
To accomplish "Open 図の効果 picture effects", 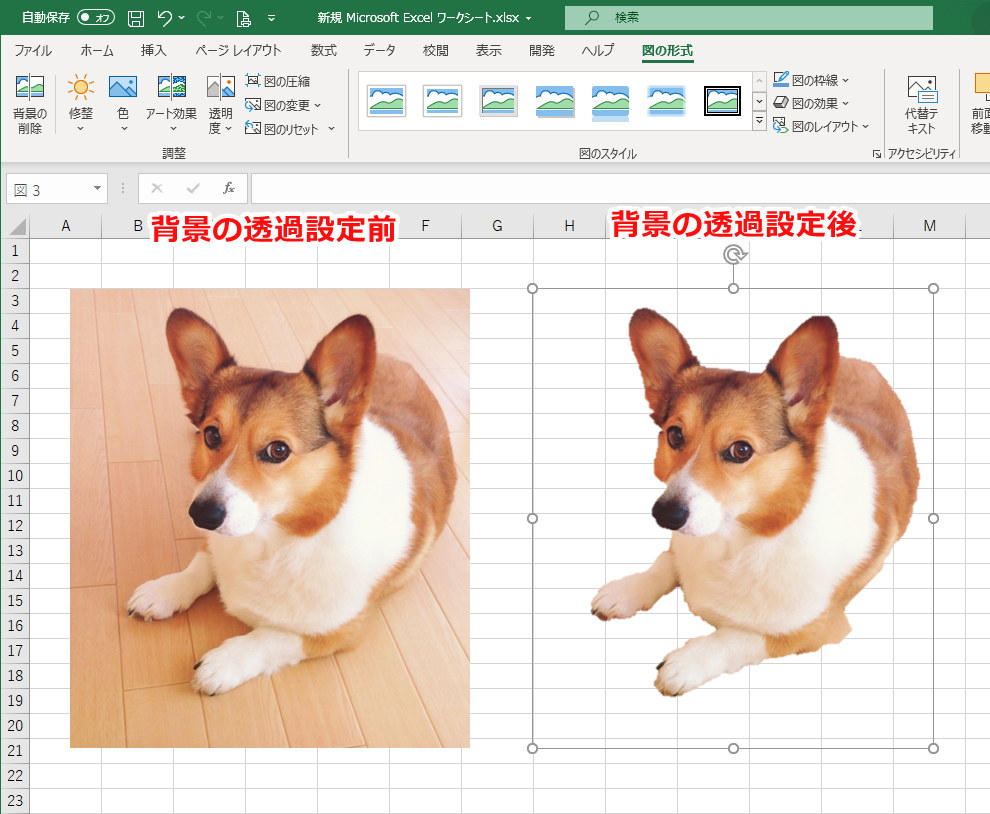I will click(811, 103).
